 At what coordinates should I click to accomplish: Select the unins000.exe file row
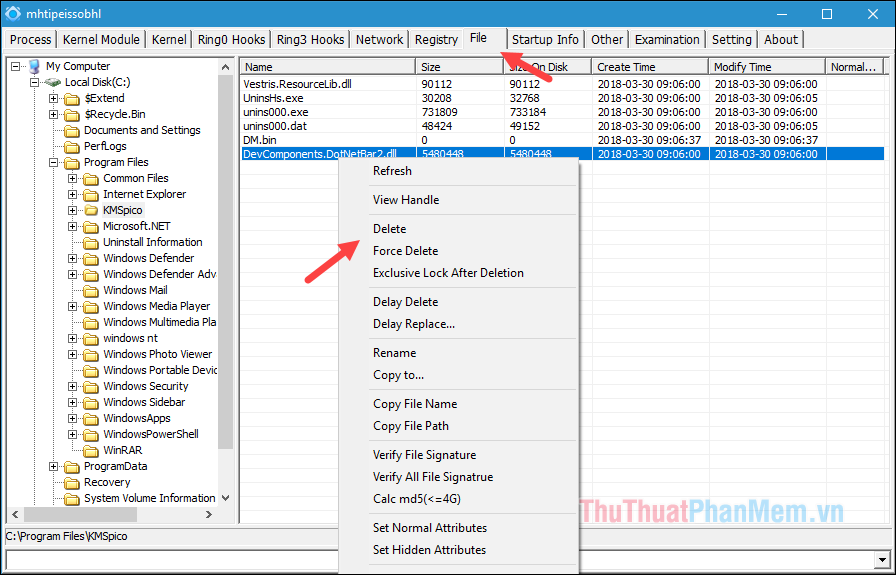[562, 112]
